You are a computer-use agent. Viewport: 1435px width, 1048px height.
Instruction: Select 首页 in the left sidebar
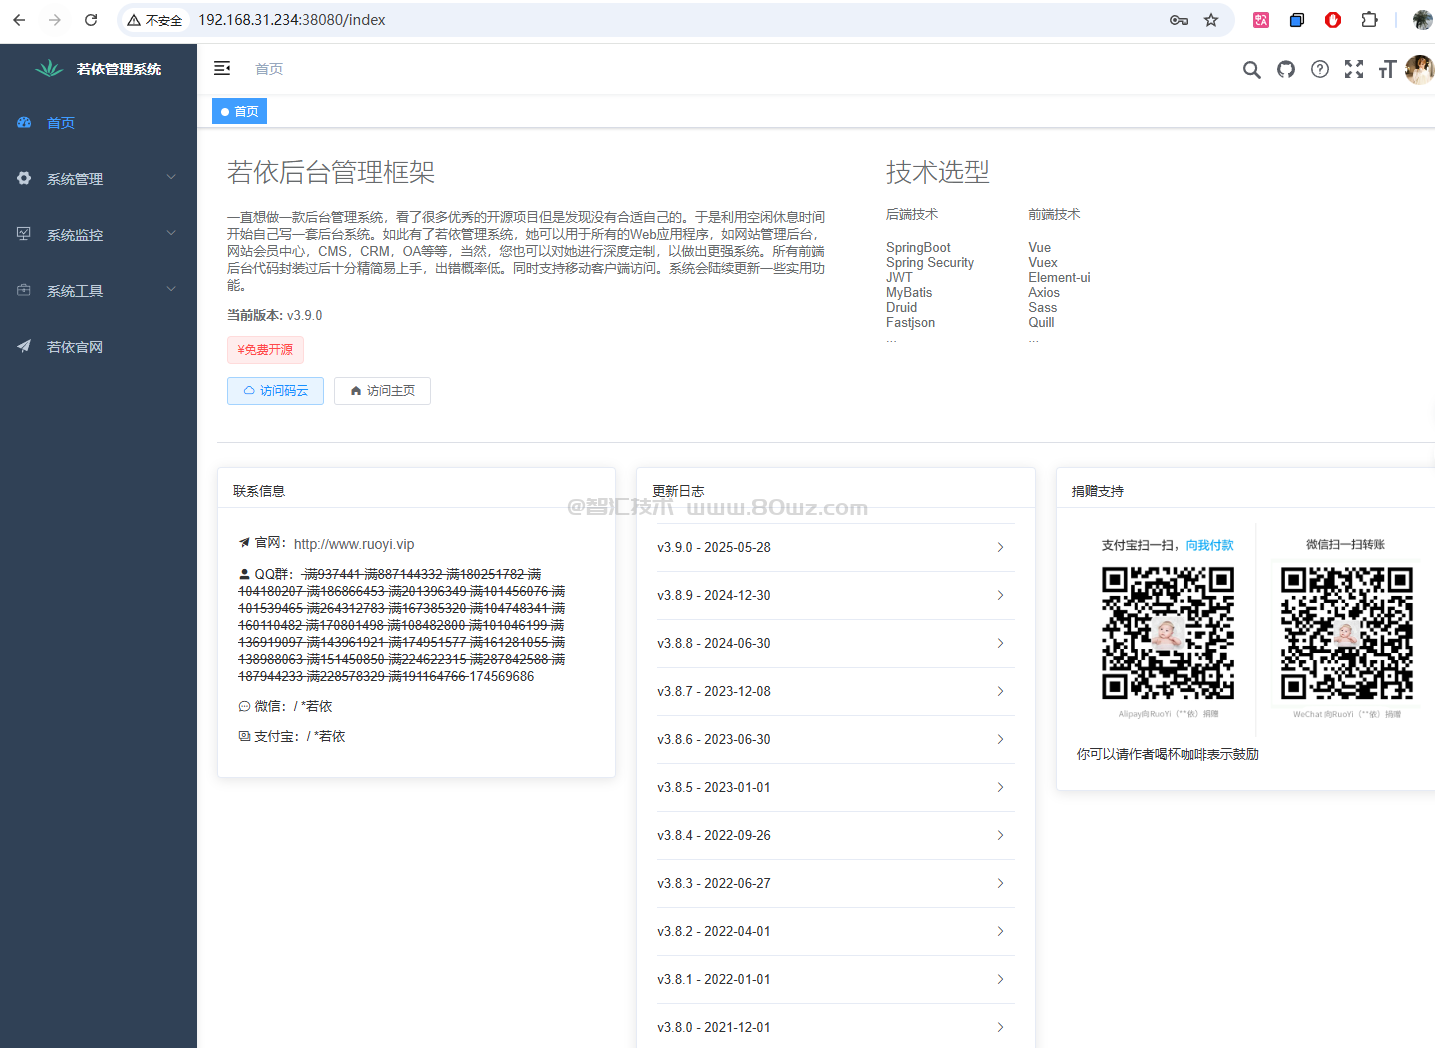click(x=61, y=123)
